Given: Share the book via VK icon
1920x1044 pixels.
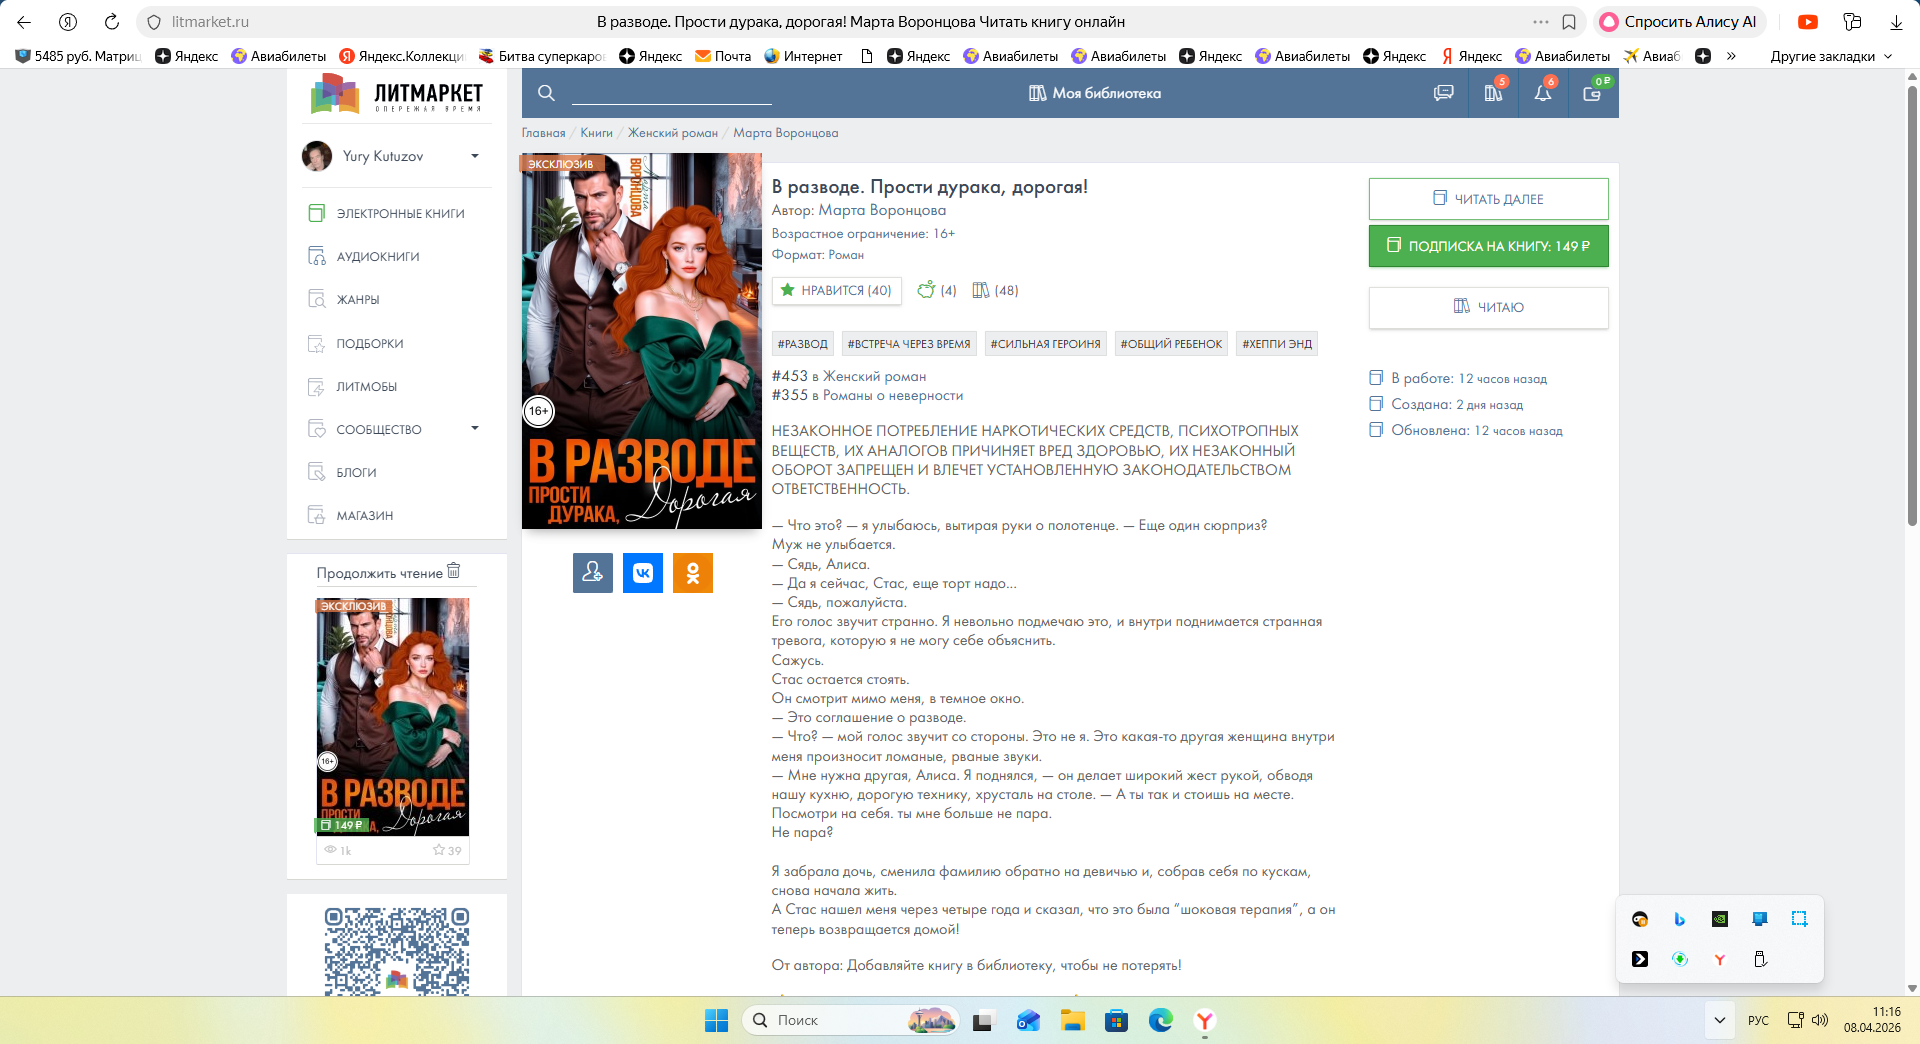Looking at the screenshot, I should coord(643,573).
